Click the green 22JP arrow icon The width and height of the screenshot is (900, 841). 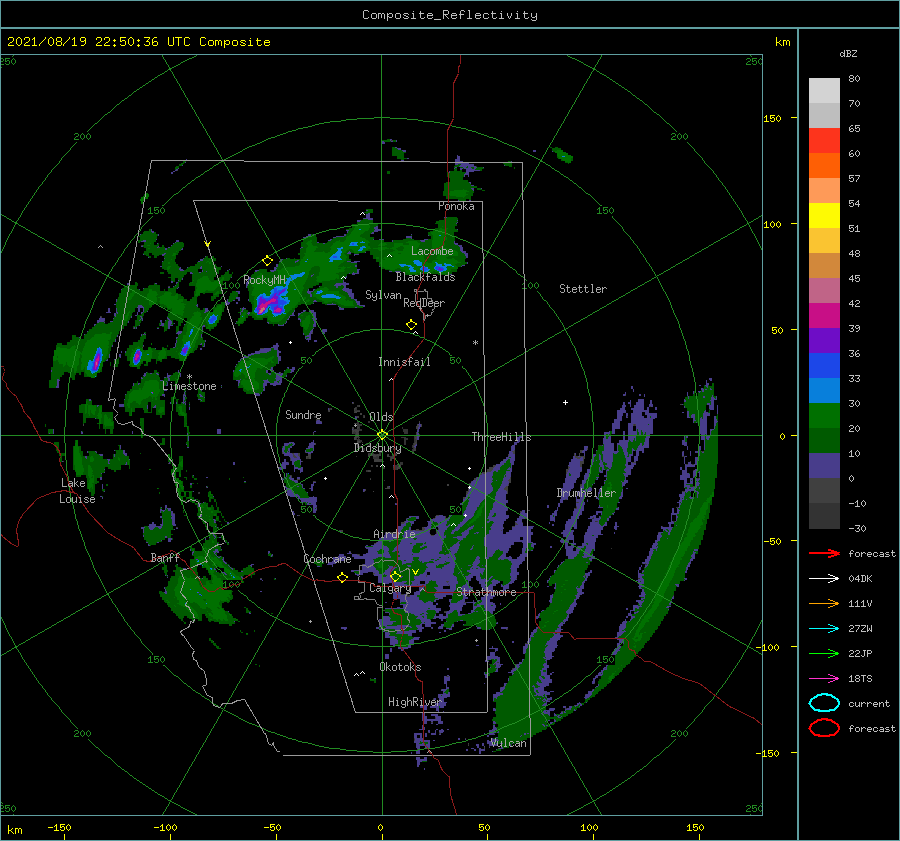pyautogui.click(x=824, y=653)
